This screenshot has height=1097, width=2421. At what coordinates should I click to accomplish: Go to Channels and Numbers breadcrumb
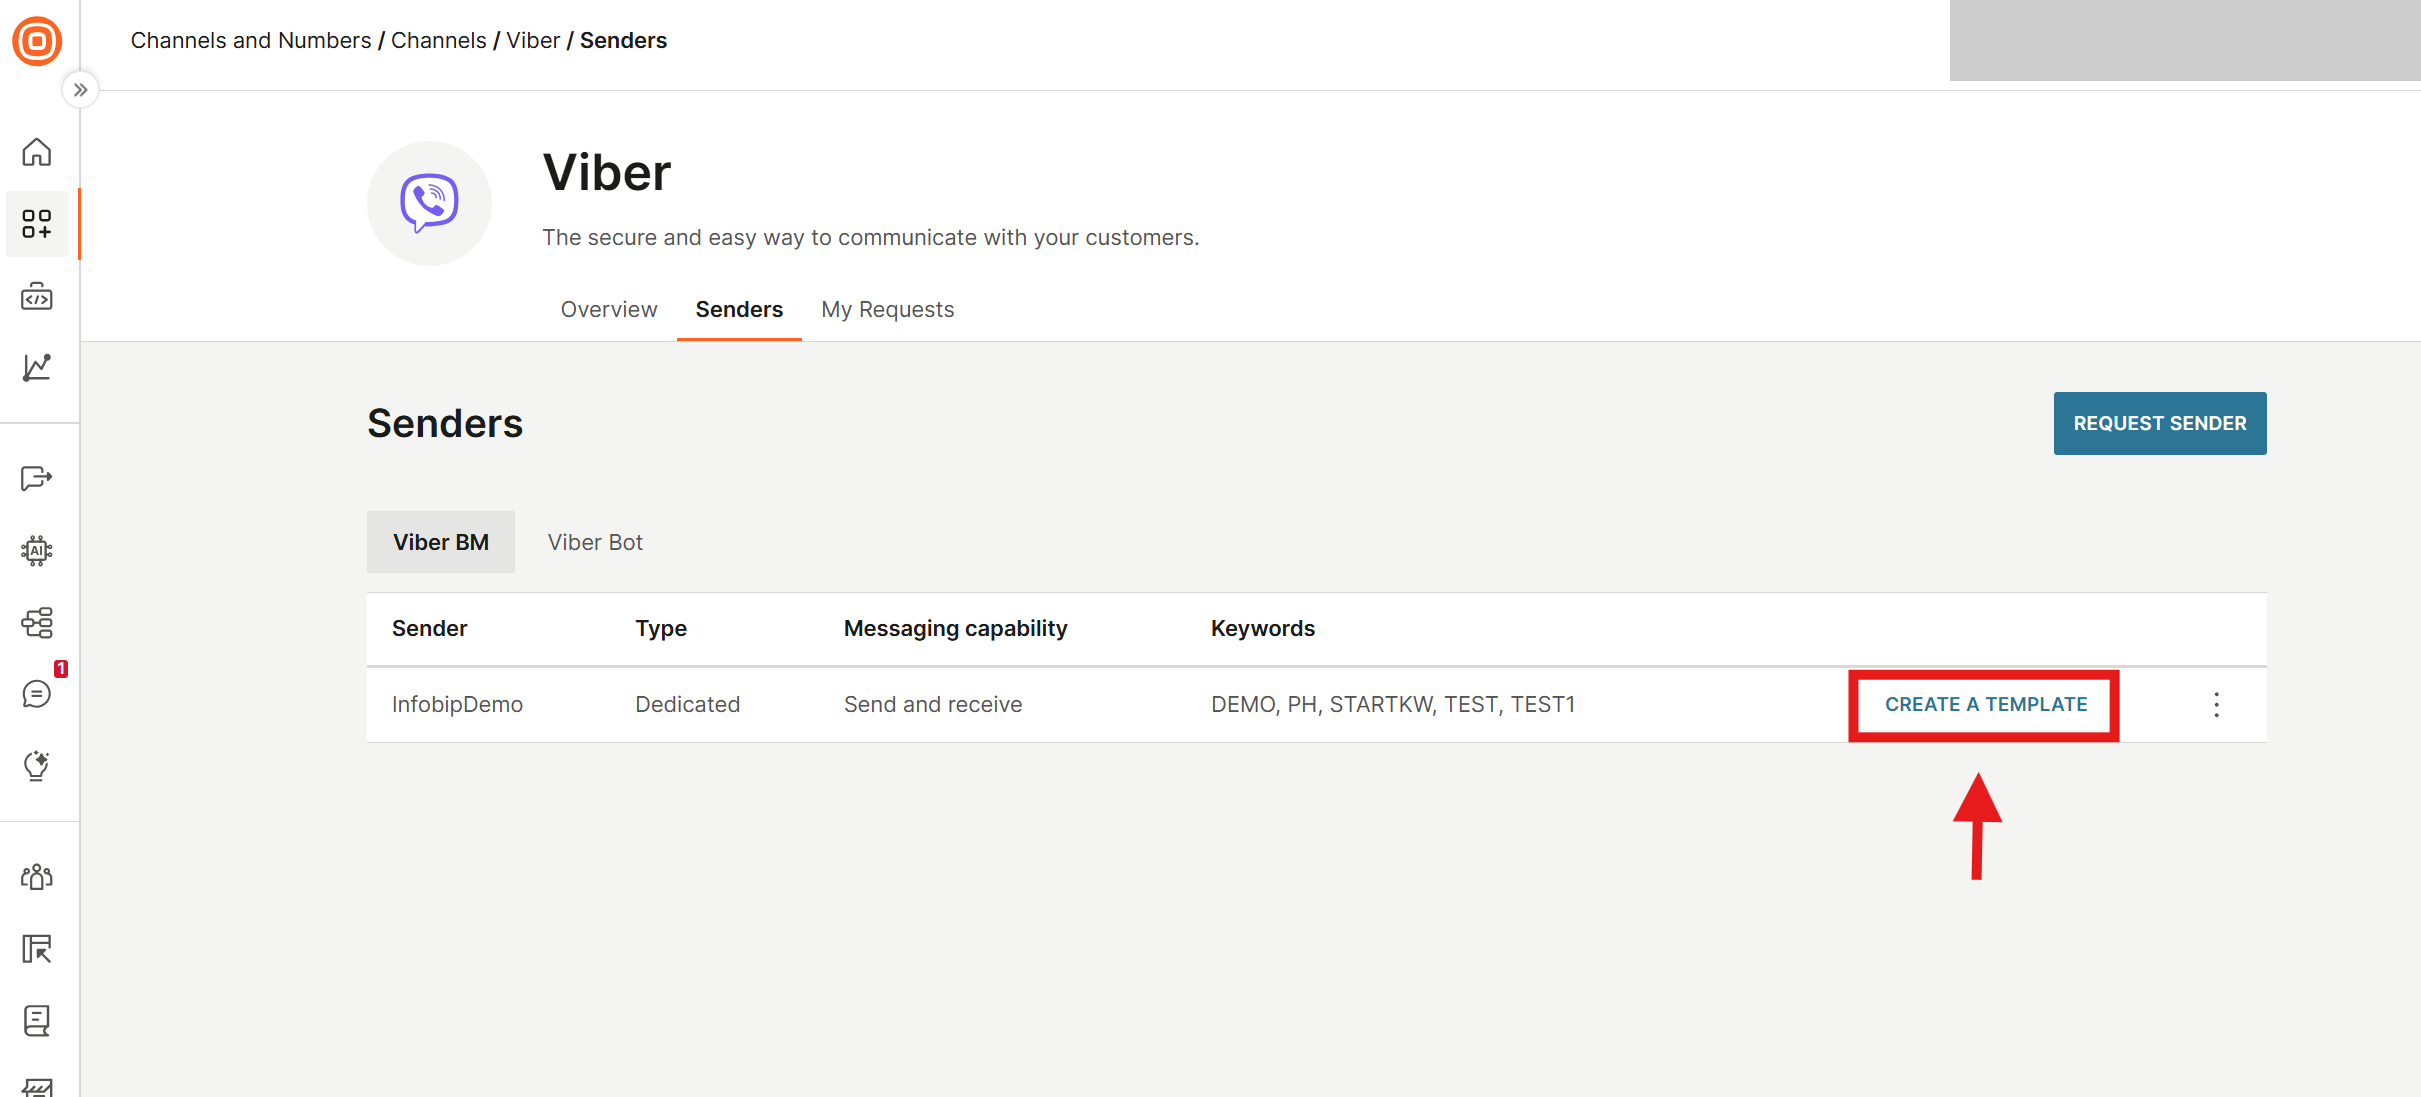[x=251, y=40]
